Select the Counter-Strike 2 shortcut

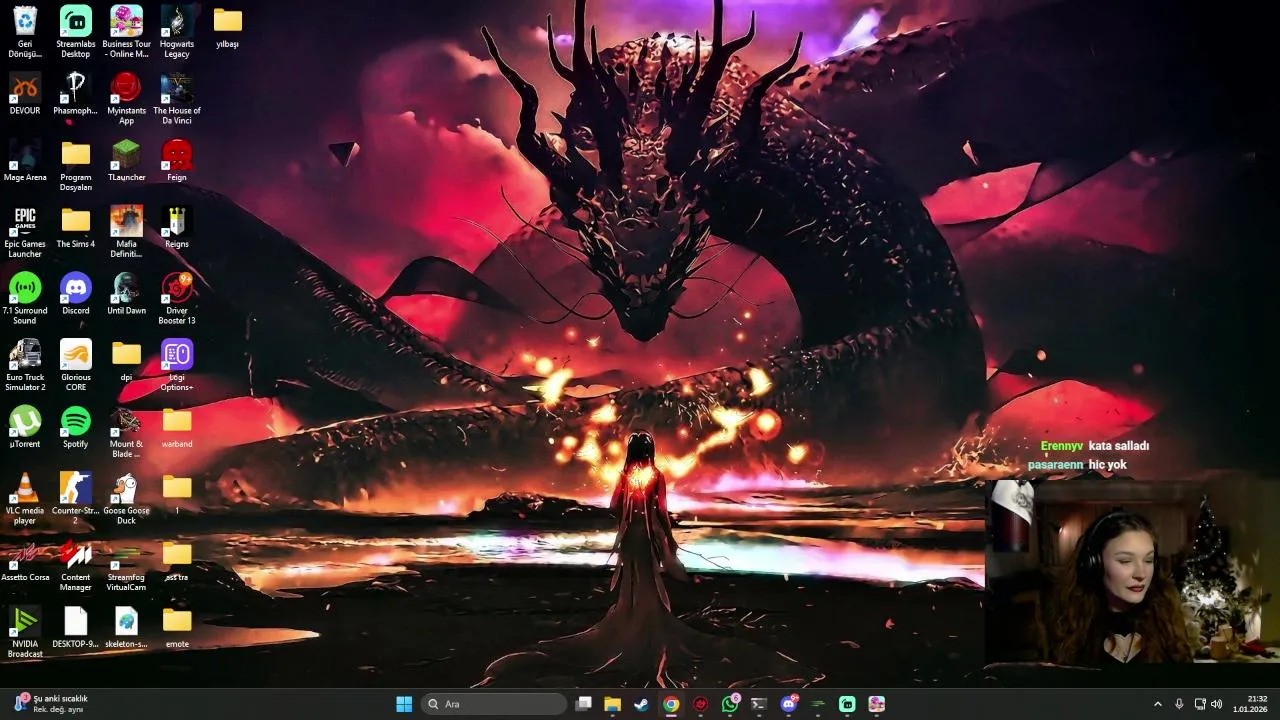click(76, 499)
